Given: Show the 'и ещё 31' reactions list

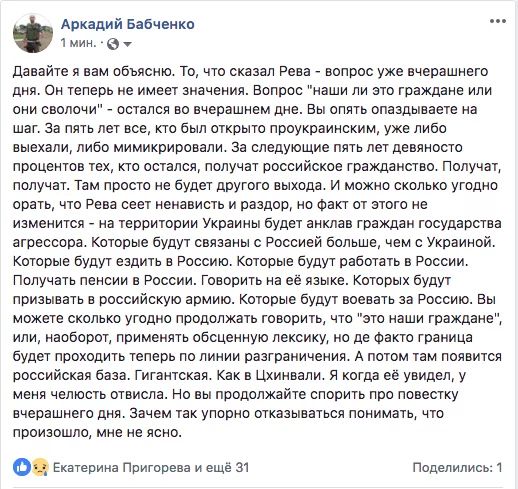Looking at the screenshot, I should pos(222,467).
